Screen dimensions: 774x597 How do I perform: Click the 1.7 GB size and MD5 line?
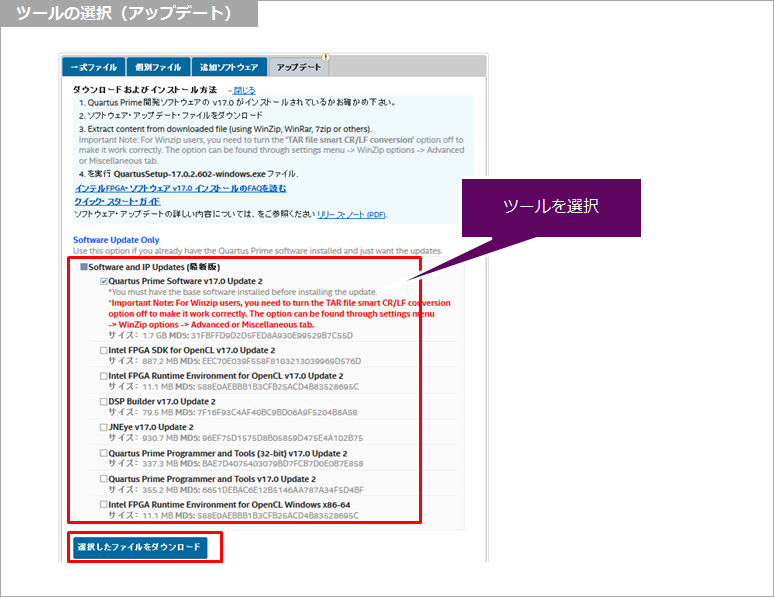(x=231, y=336)
